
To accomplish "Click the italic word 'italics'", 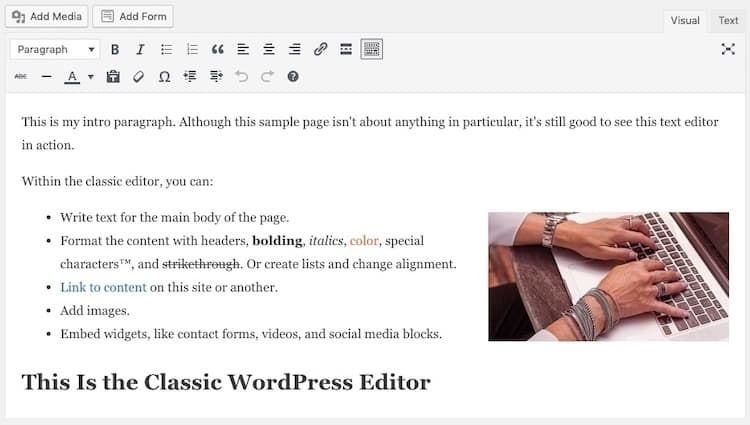I will pyautogui.click(x=326, y=240).
